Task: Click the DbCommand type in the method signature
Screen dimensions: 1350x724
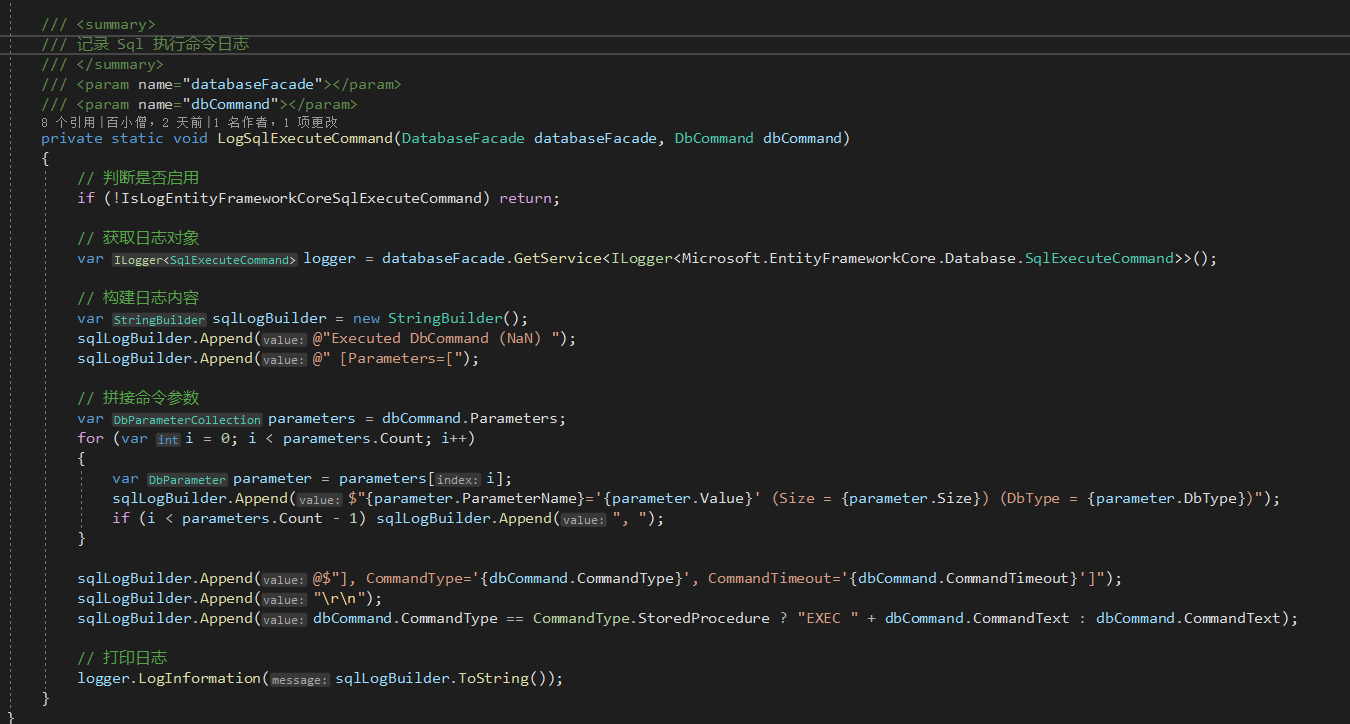Action: pyautogui.click(x=714, y=138)
